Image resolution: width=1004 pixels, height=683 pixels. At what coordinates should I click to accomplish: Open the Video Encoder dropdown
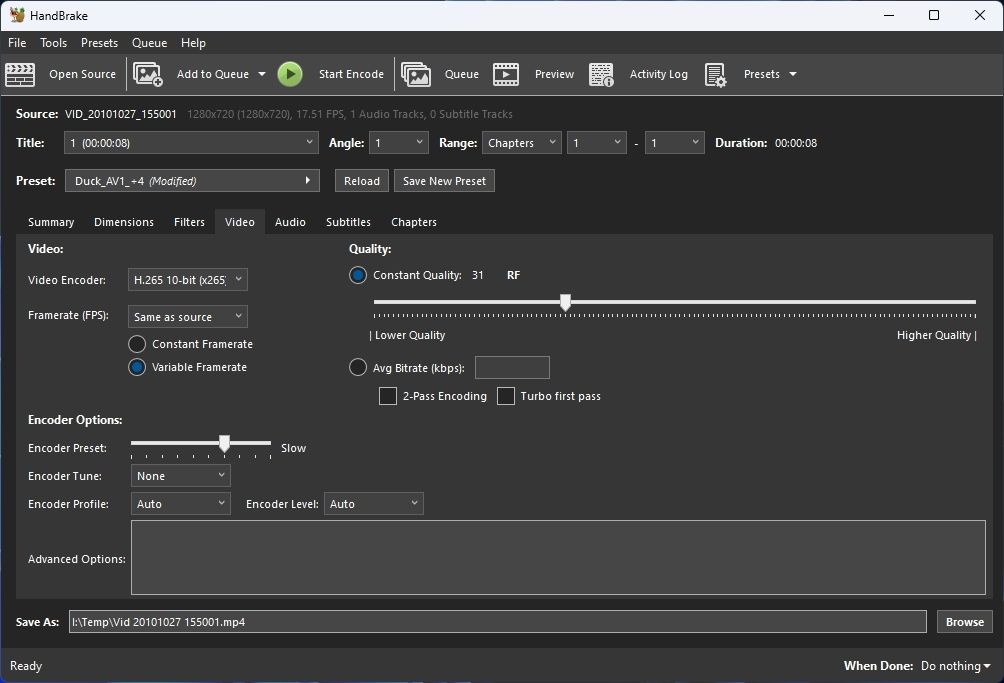click(187, 280)
